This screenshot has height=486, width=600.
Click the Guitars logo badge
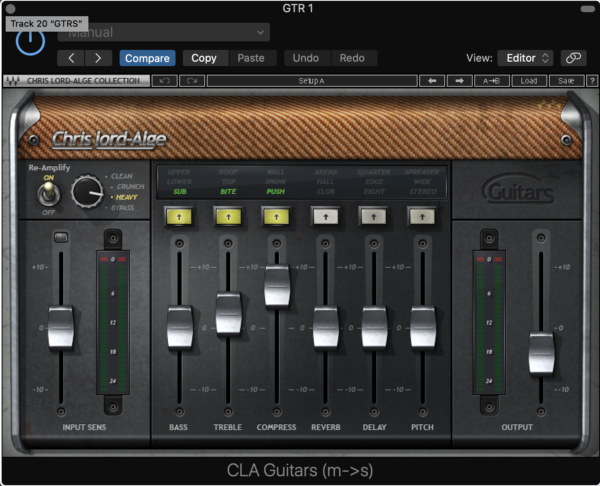pyautogui.click(x=518, y=189)
